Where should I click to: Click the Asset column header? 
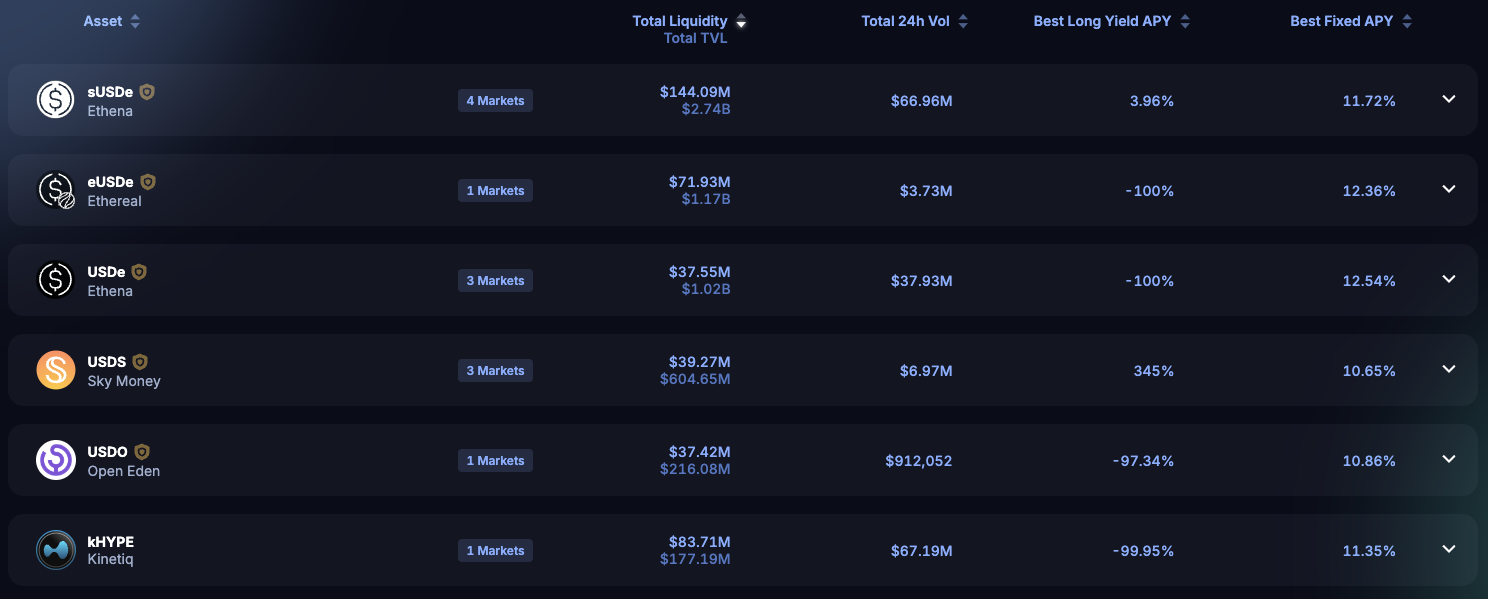coord(103,22)
